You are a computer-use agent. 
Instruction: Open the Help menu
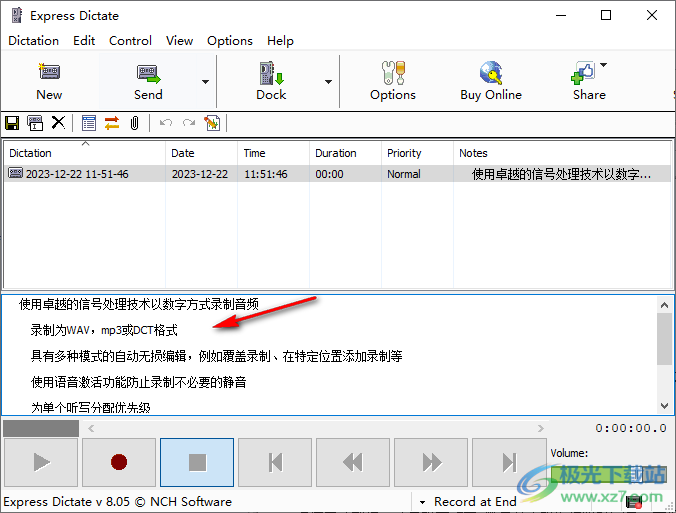(x=280, y=41)
